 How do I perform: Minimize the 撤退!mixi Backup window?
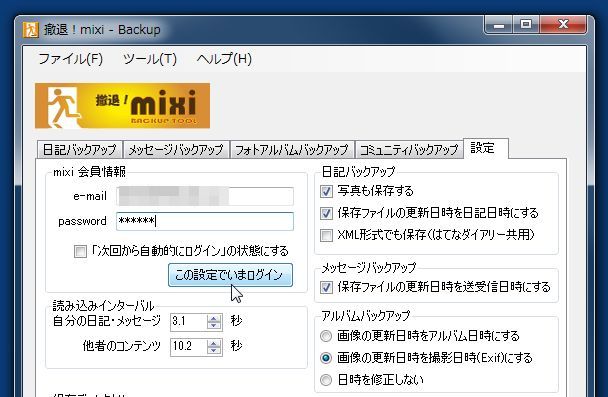pos(499,25)
